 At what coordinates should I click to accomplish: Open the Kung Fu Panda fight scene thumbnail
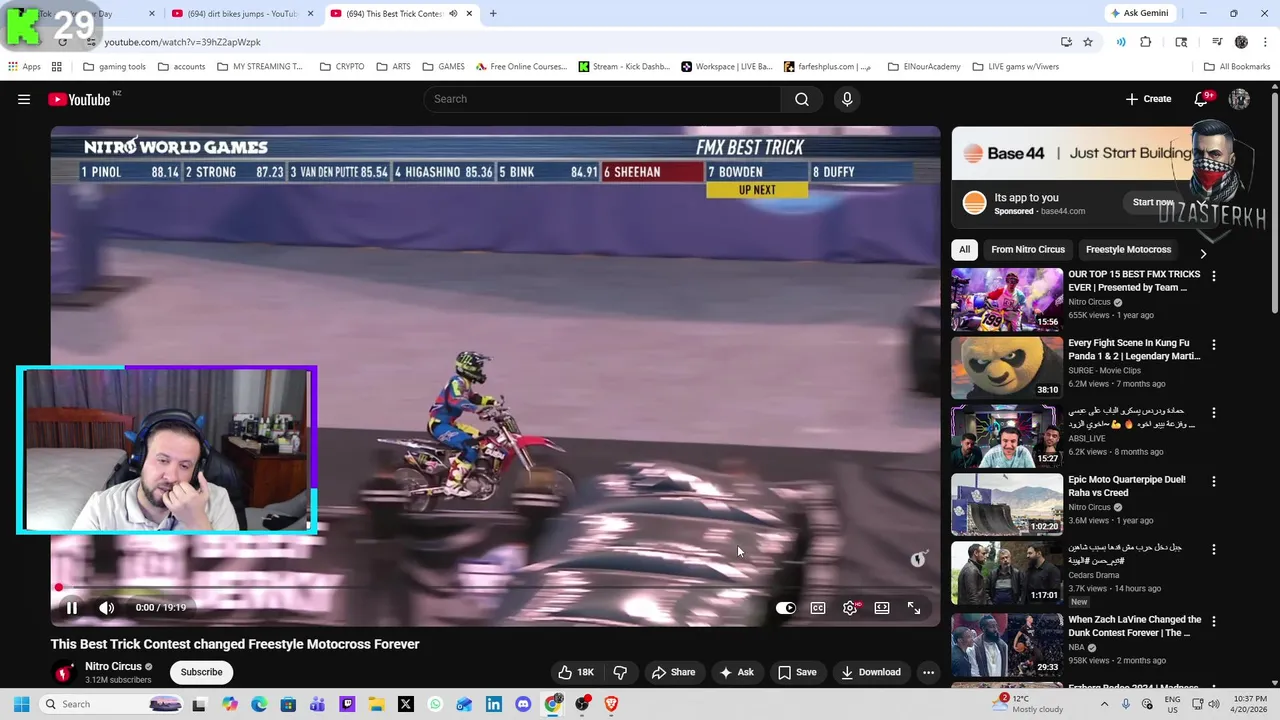pyautogui.click(x=1007, y=367)
